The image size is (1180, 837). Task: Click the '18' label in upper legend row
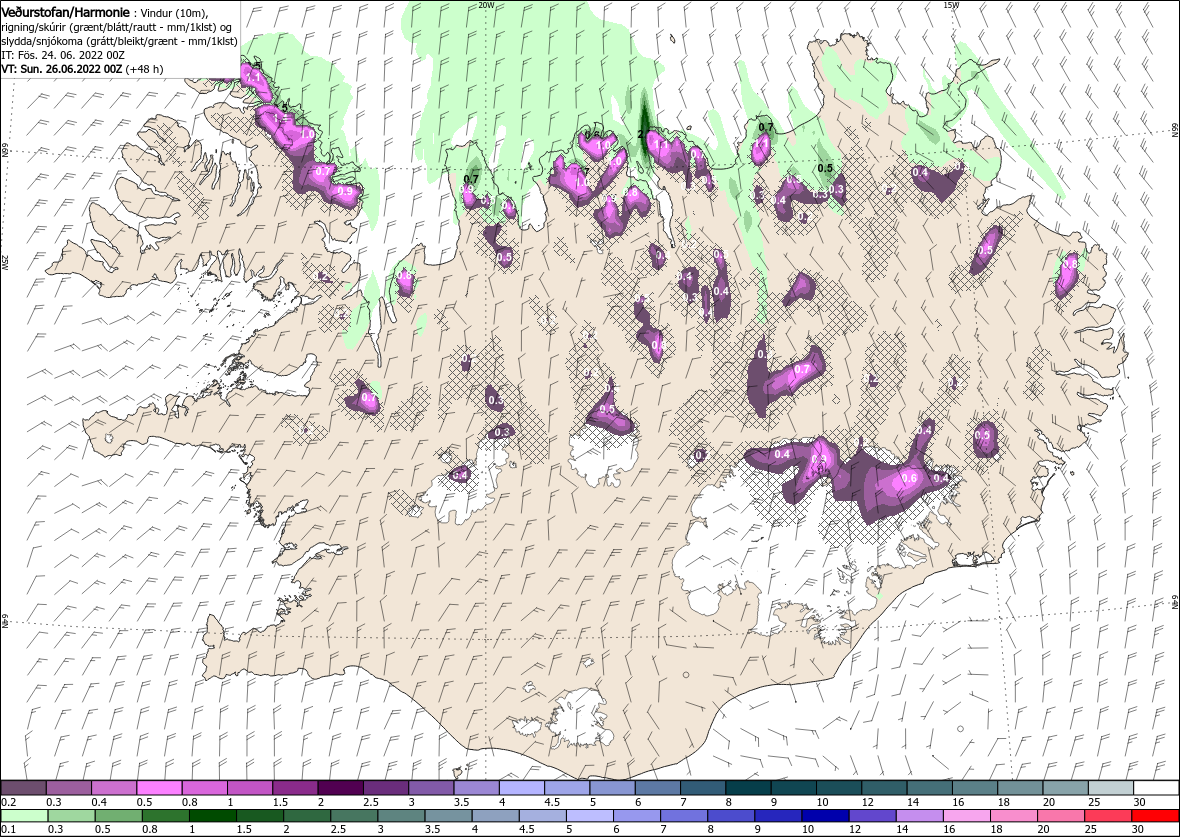click(x=1002, y=802)
